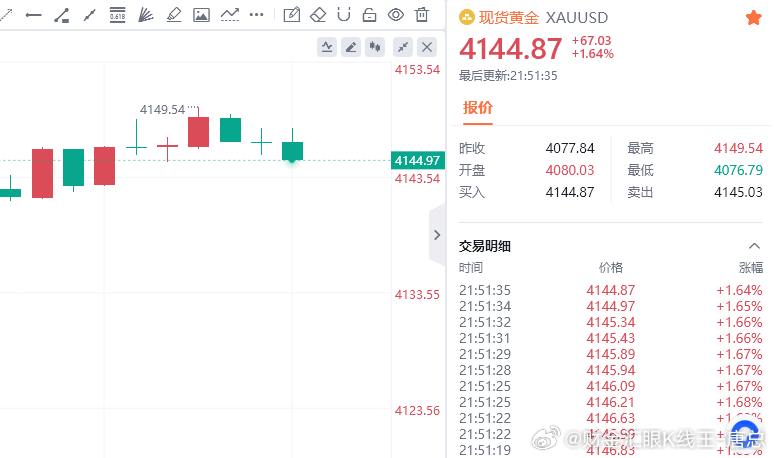The width and height of the screenshot is (774, 458).
Task: Select the horizontal ray line drawing tool
Action: (34, 15)
